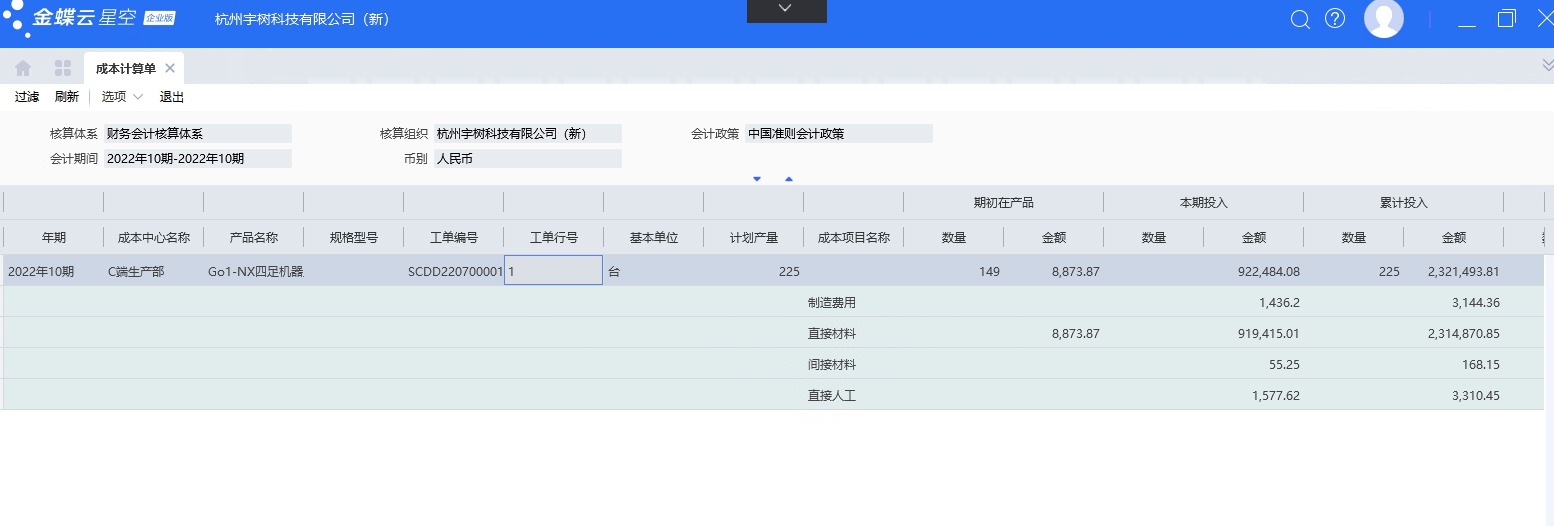Select the 成本项目名称 column header

coord(854,238)
